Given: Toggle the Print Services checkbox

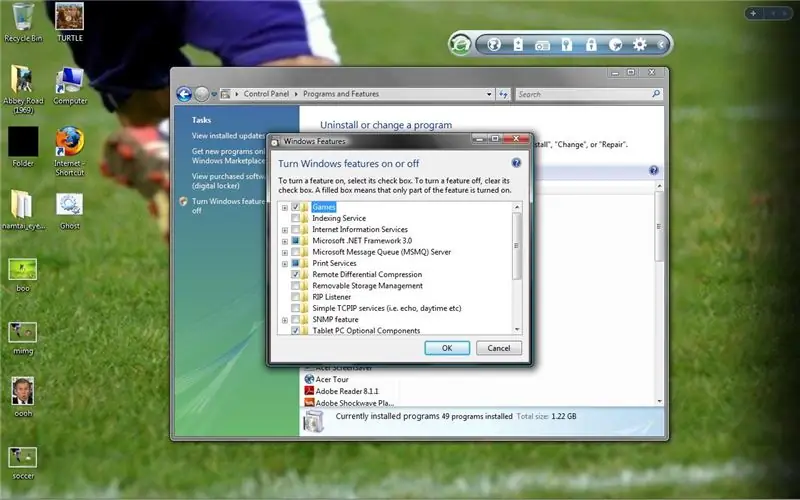Looking at the screenshot, I should coord(295,263).
